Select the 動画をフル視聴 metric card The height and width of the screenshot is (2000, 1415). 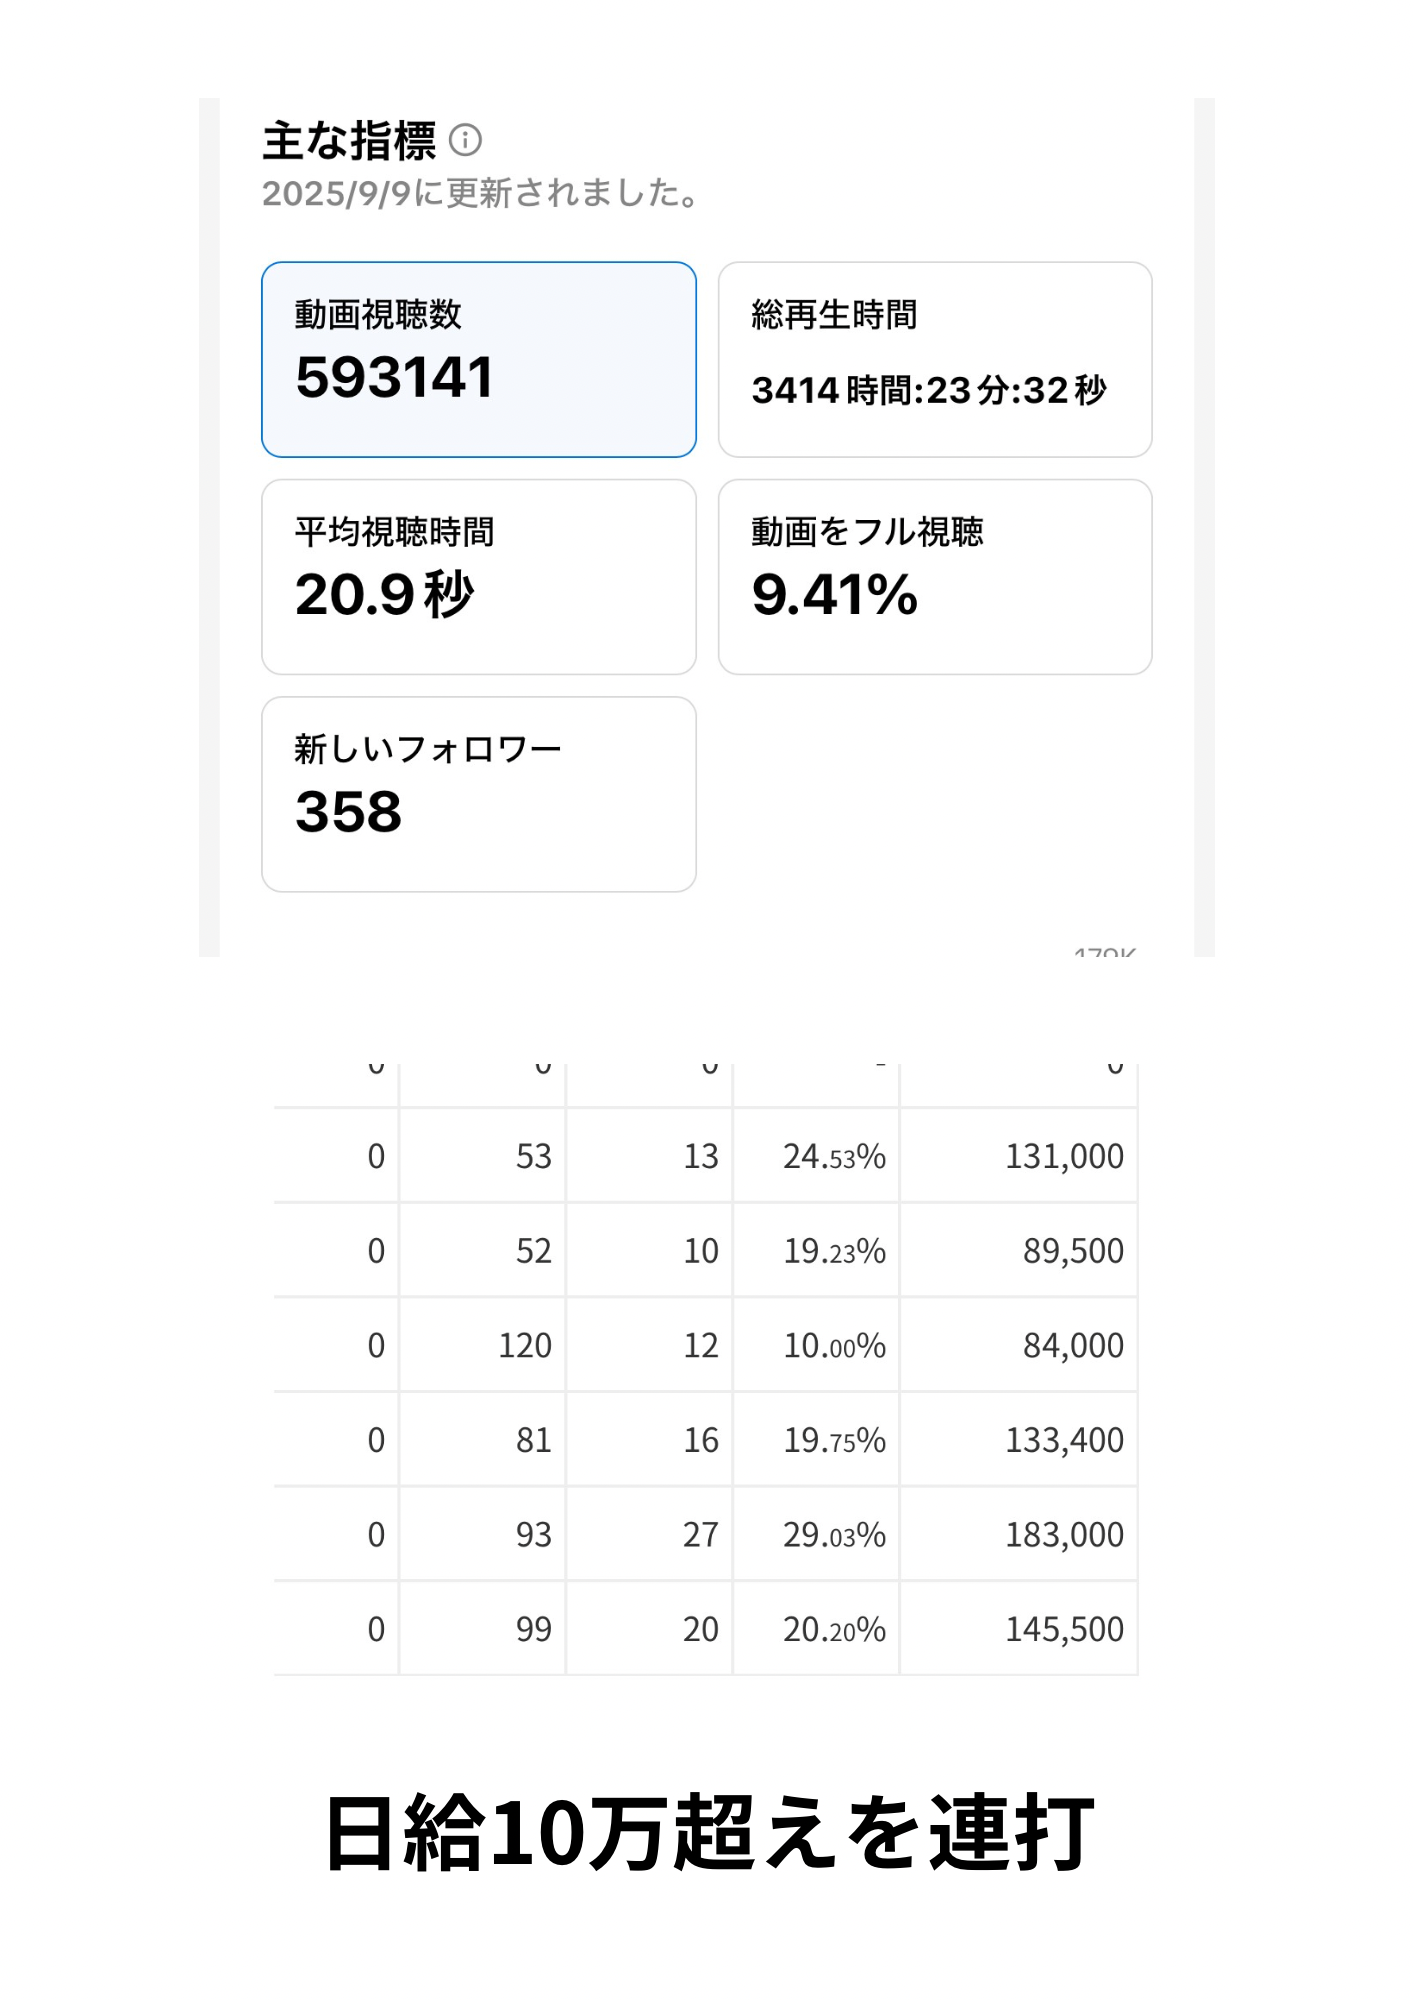coord(934,576)
